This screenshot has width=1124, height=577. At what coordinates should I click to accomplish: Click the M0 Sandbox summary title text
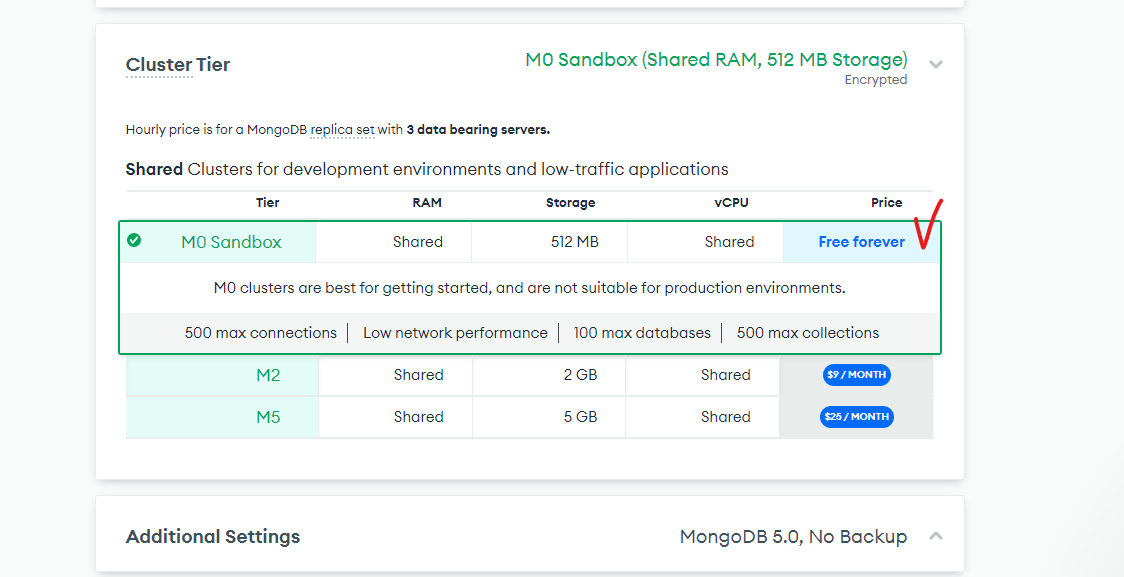[716, 59]
